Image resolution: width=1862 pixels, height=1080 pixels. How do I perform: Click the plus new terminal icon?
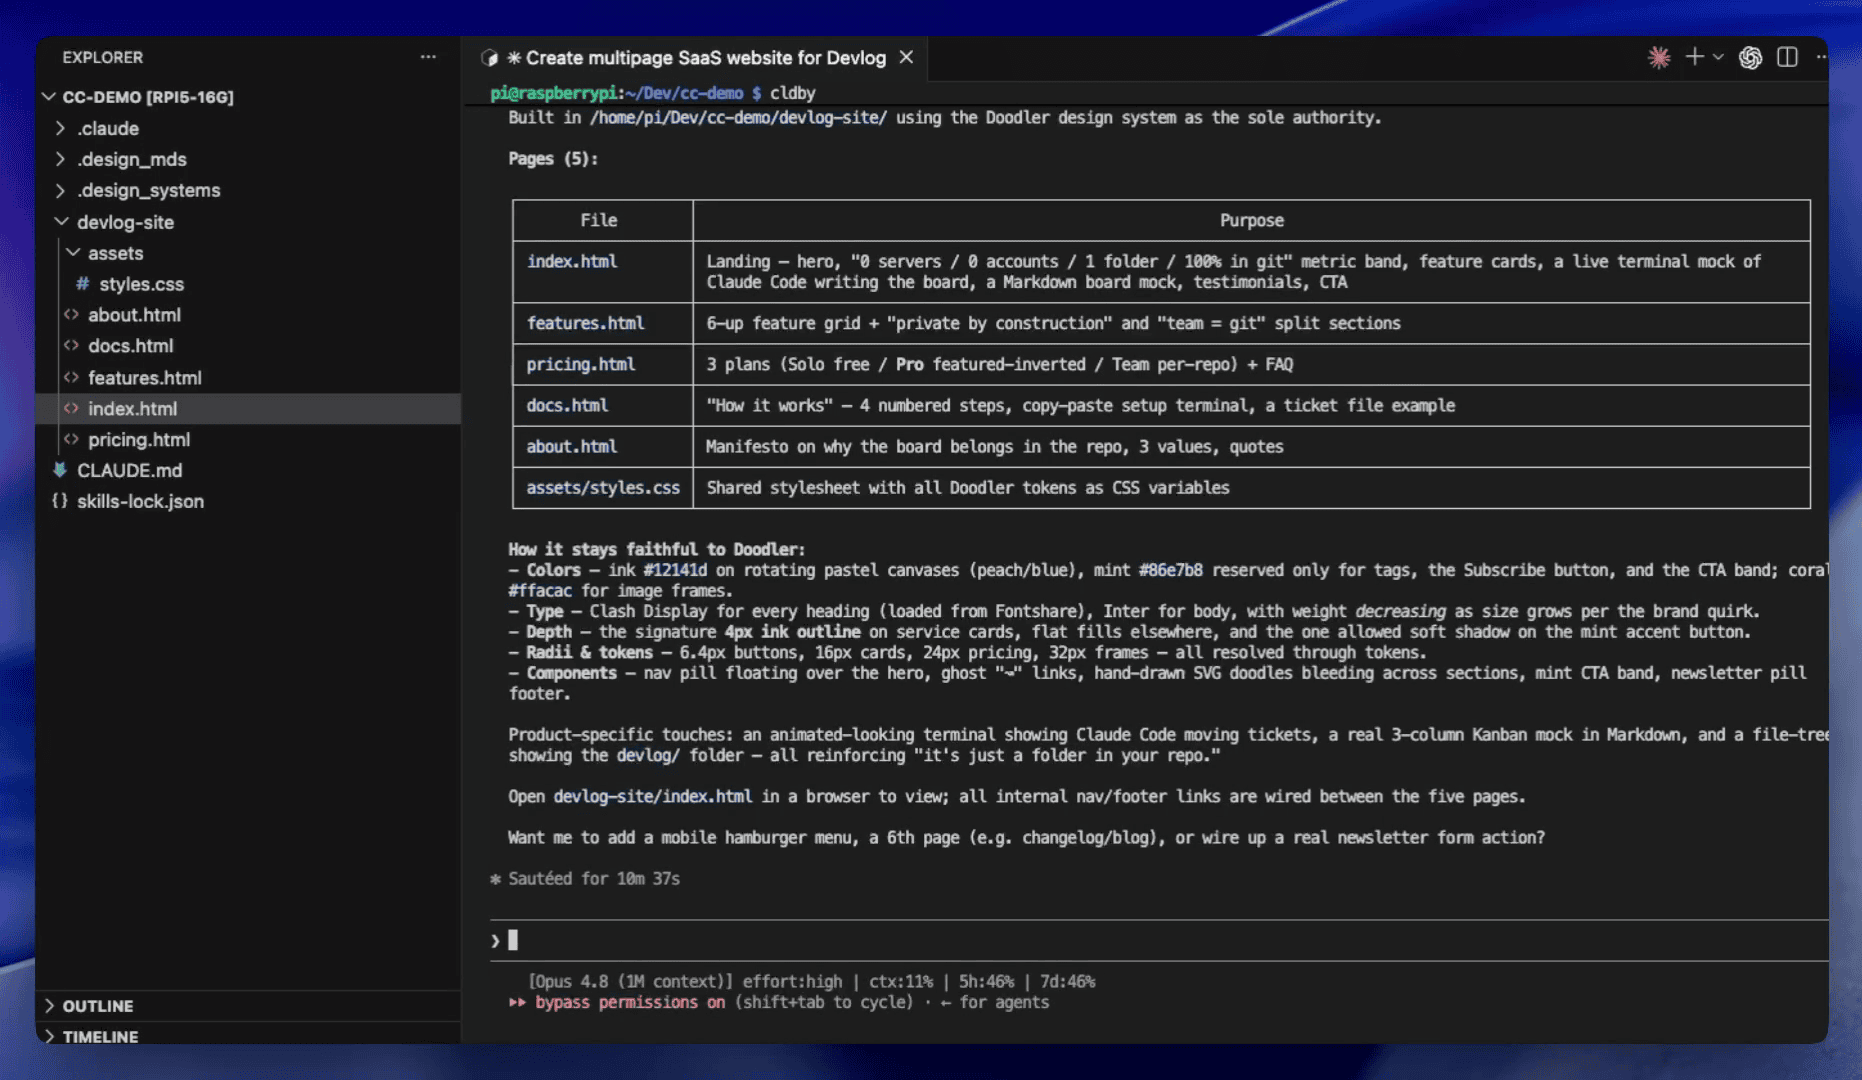1694,57
